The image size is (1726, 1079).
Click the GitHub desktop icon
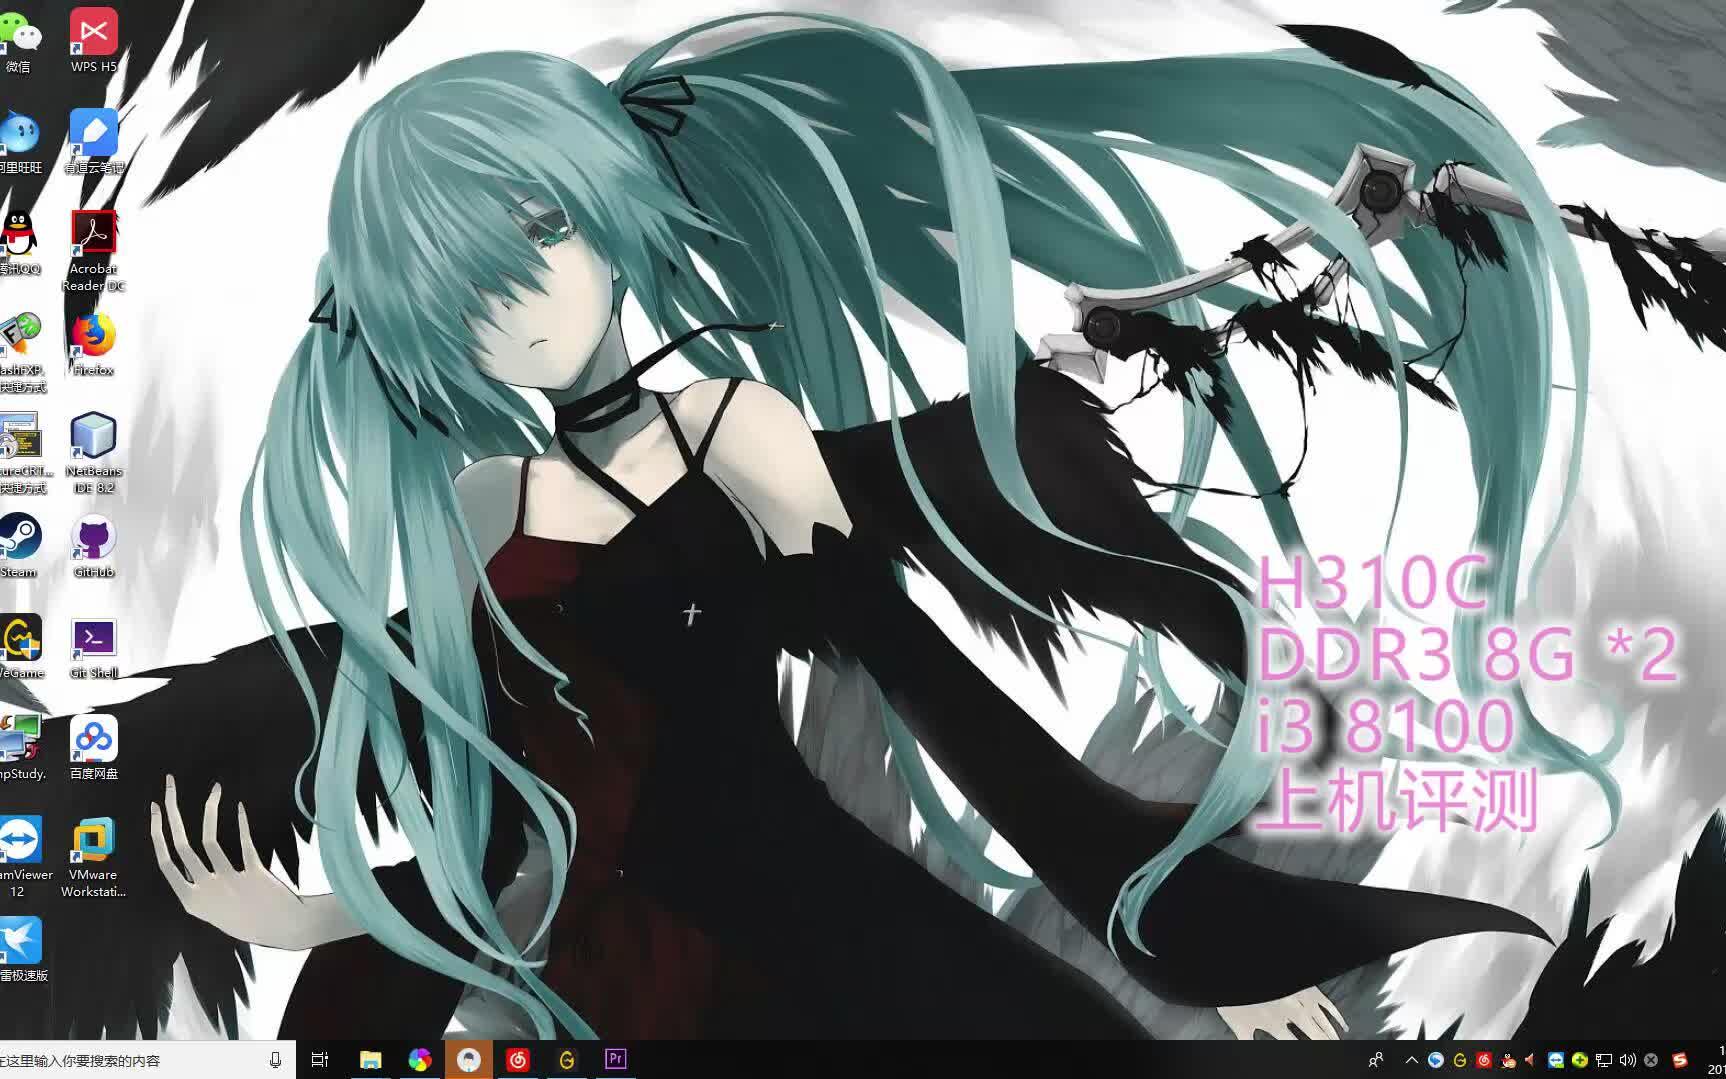coord(94,547)
